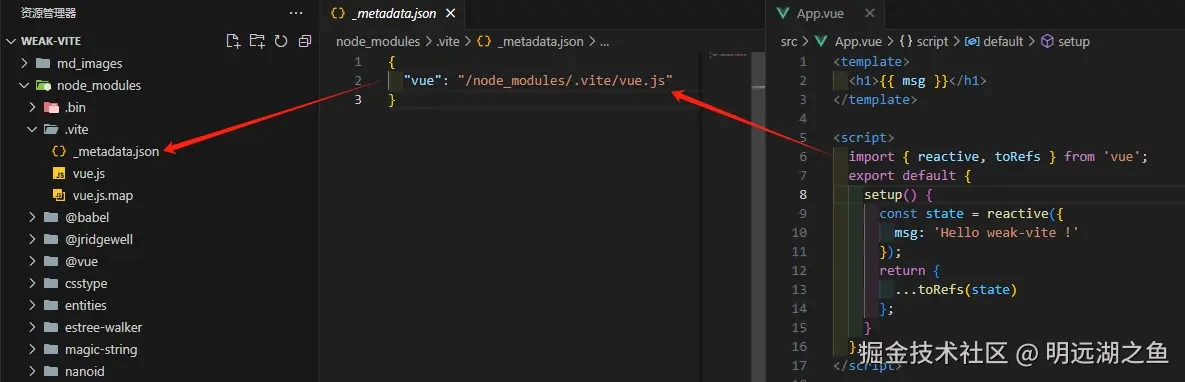Expand the magic-string folder

tap(32, 349)
